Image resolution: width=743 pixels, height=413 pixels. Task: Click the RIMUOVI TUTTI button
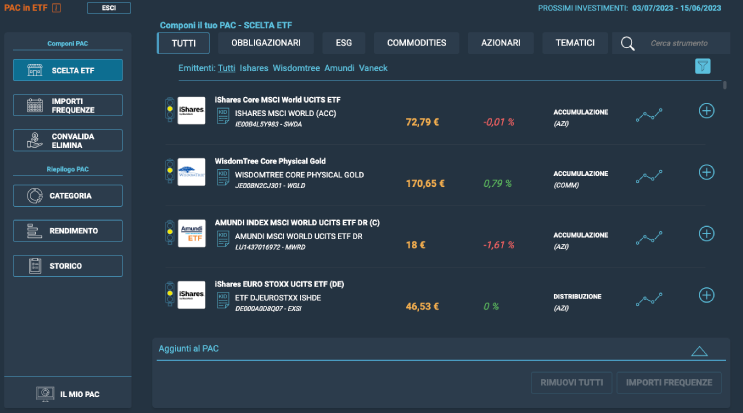pos(571,383)
